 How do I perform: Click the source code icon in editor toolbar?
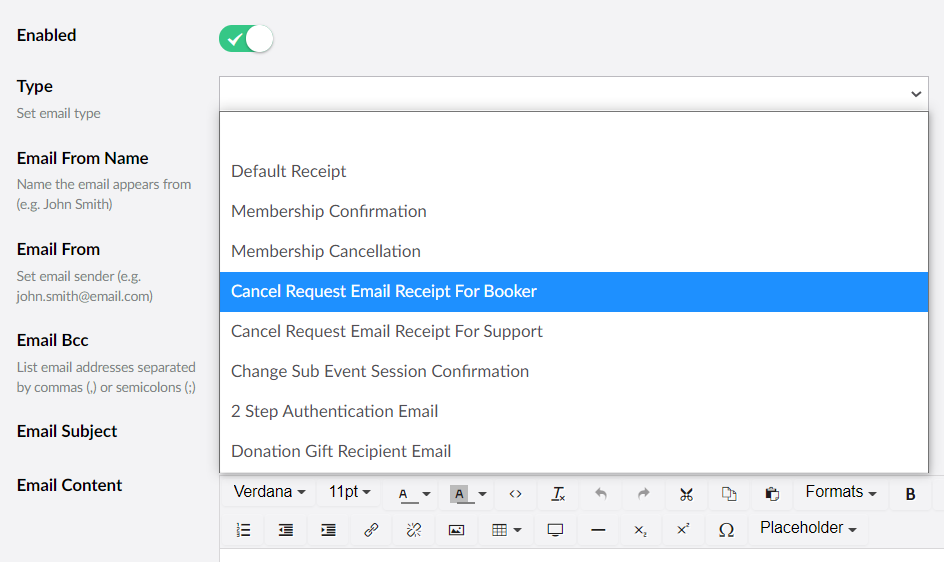tap(515, 494)
